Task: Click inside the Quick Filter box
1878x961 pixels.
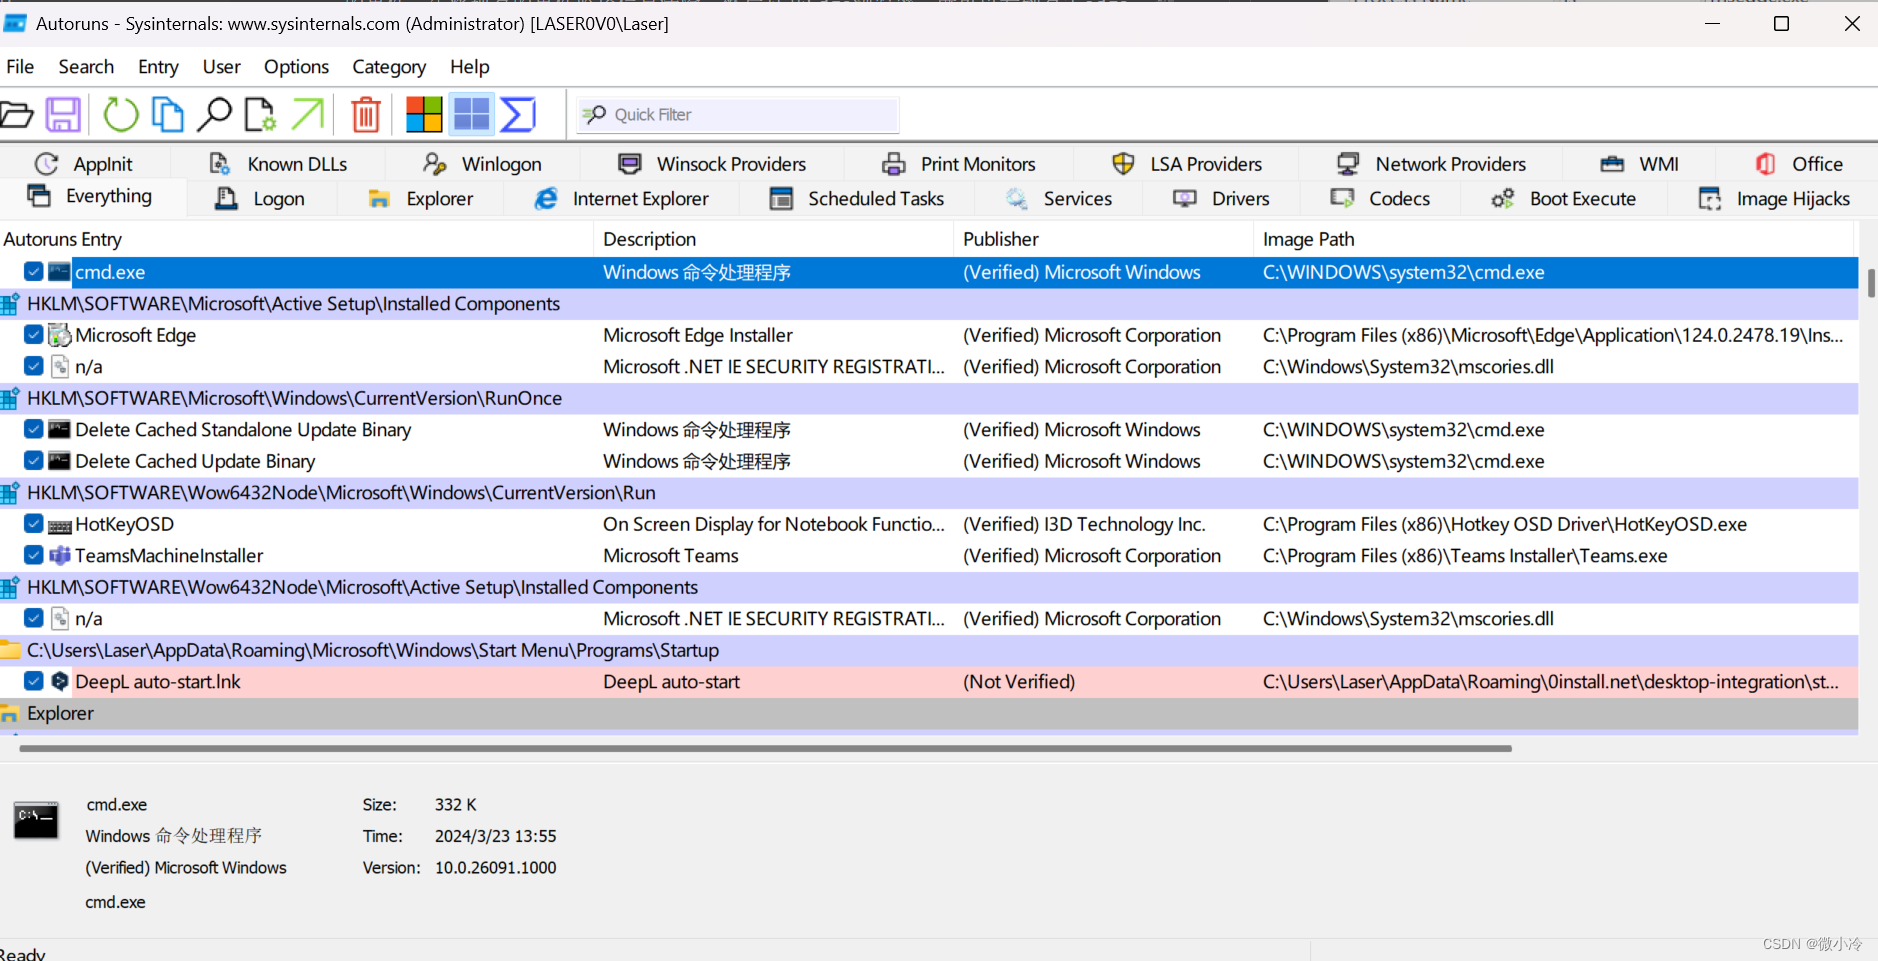Action: [738, 115]
